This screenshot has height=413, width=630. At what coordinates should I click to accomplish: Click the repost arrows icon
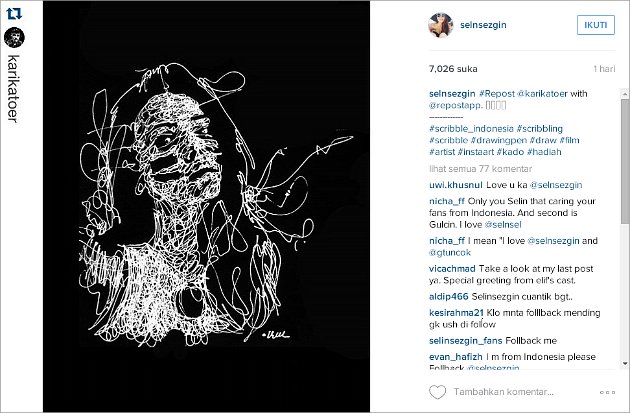(x=14, y=14)
